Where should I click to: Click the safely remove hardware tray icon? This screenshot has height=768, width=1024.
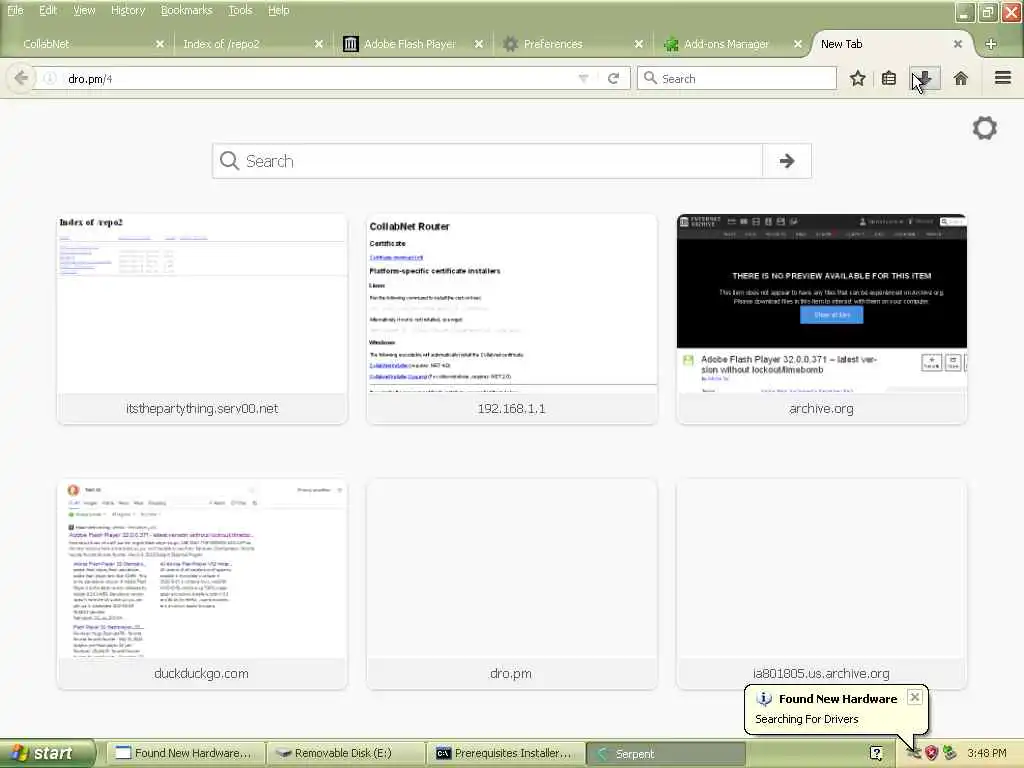point(949,753)
